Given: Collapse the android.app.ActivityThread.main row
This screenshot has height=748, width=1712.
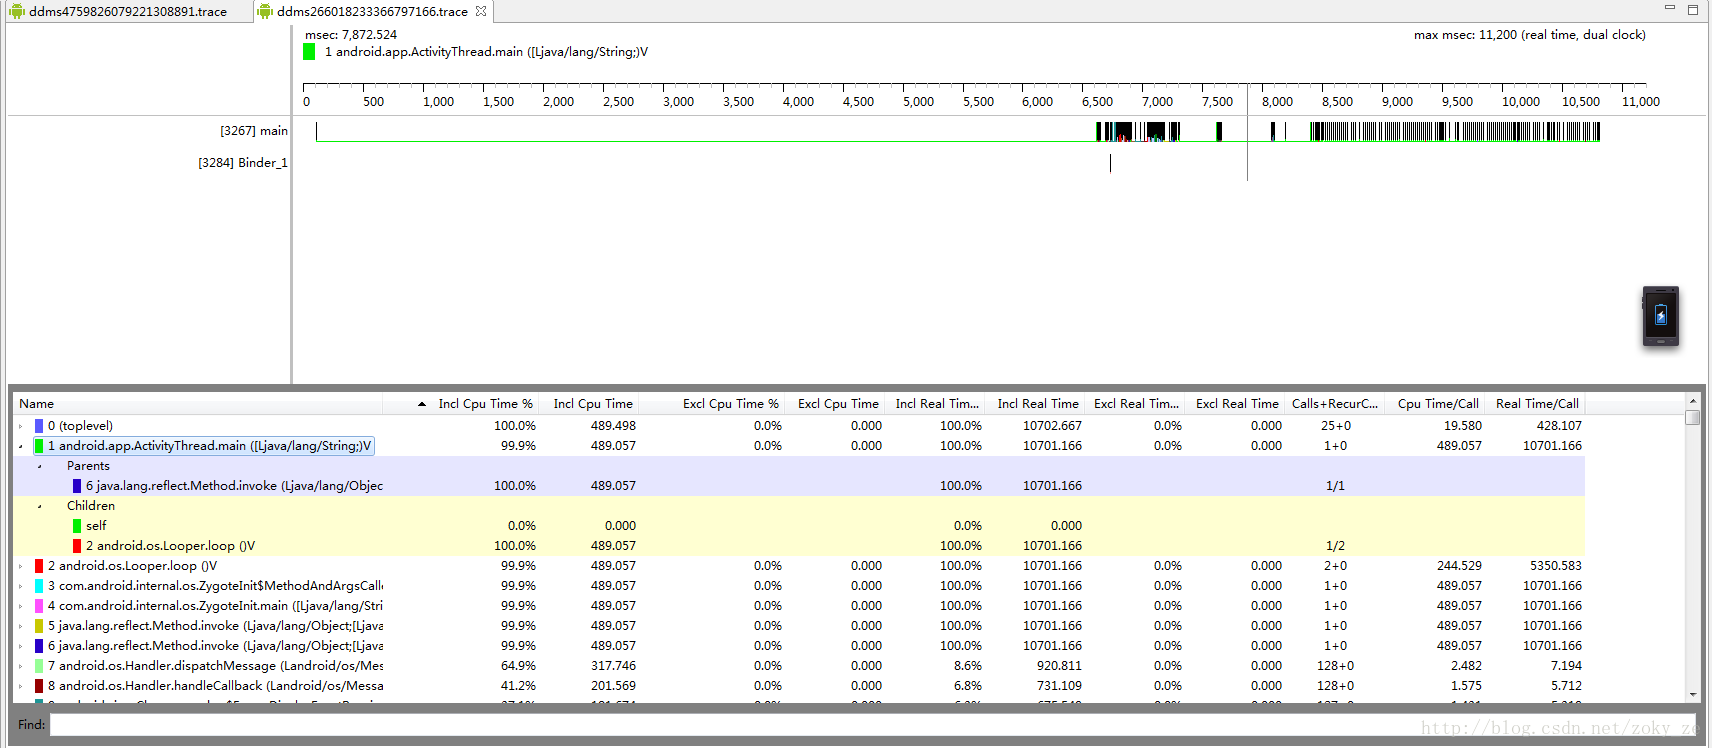Looking at the screenshot, I should (x=20, y=446).
